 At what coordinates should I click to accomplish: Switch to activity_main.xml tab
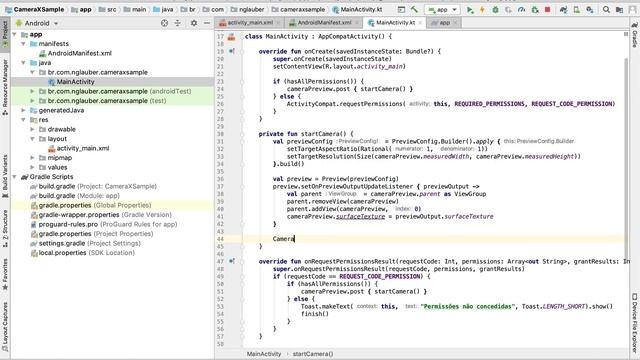pos(250,23)
